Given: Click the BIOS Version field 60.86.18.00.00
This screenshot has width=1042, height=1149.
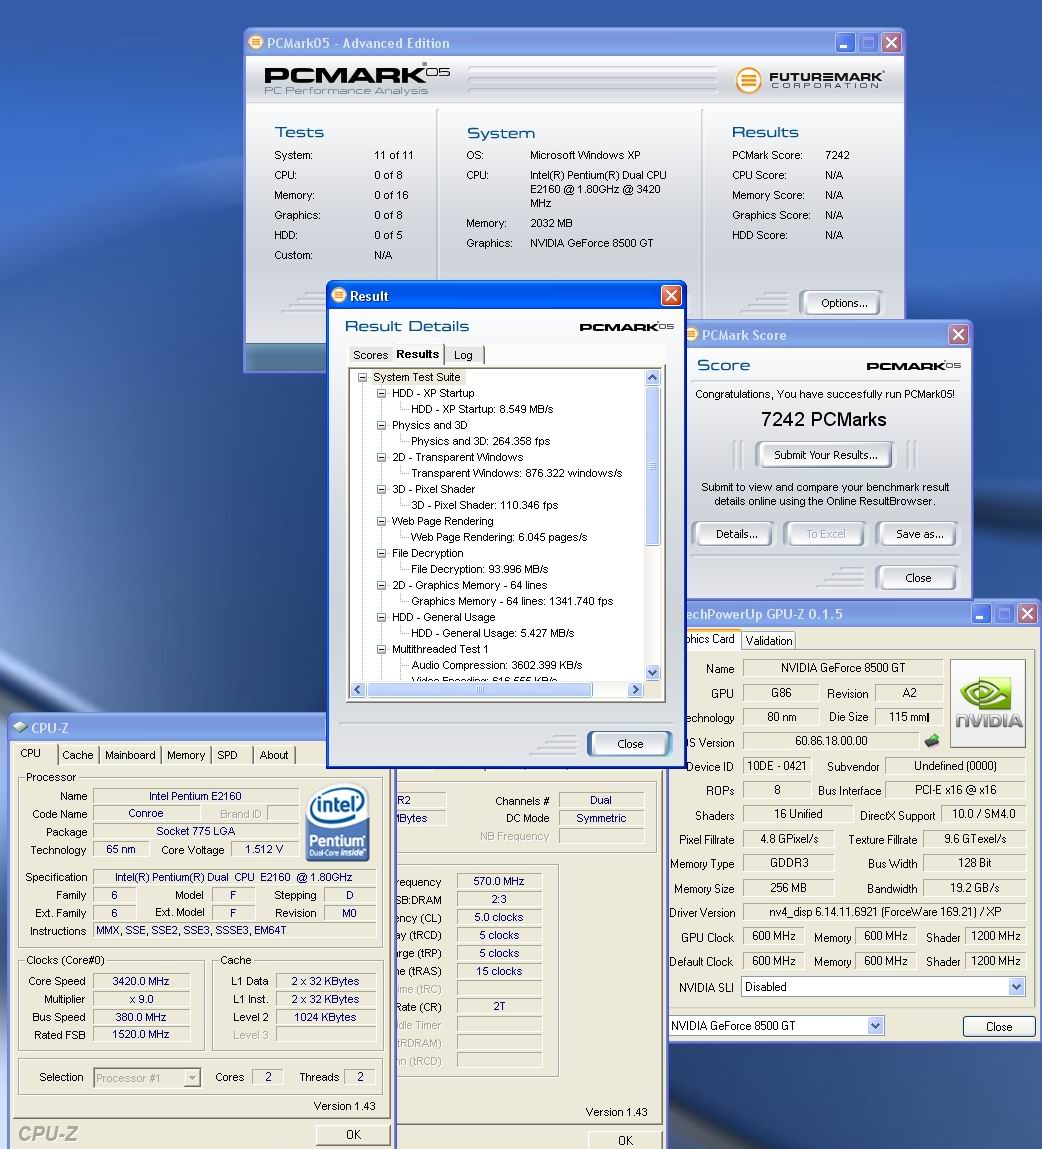Looking at the screenshot, I should point(831,741).
